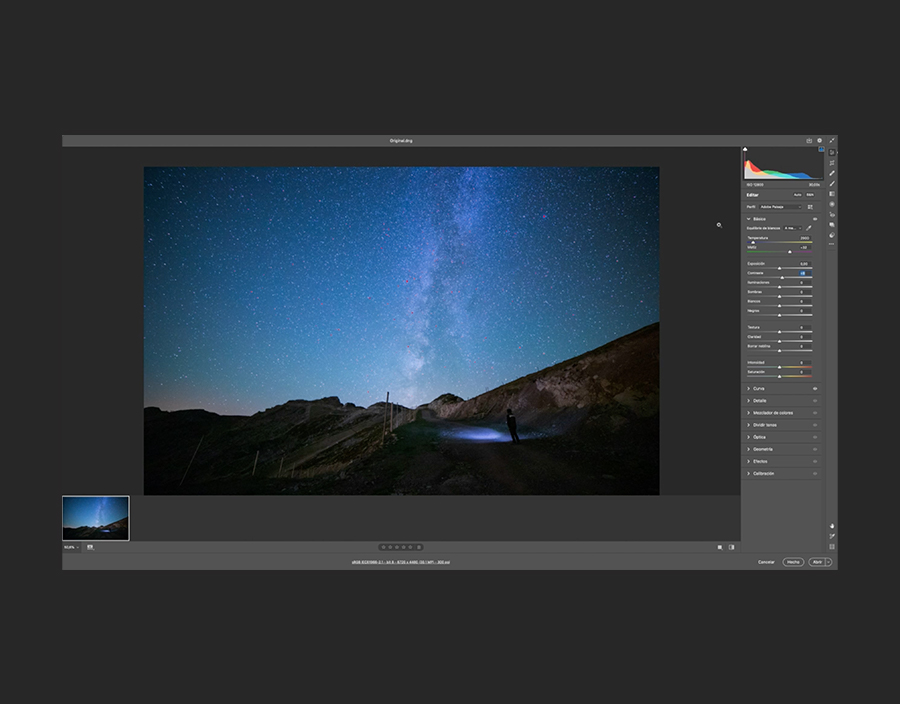Open the three-dot More options icon
This screenshot has height=704, width=900.
[832, 244]
